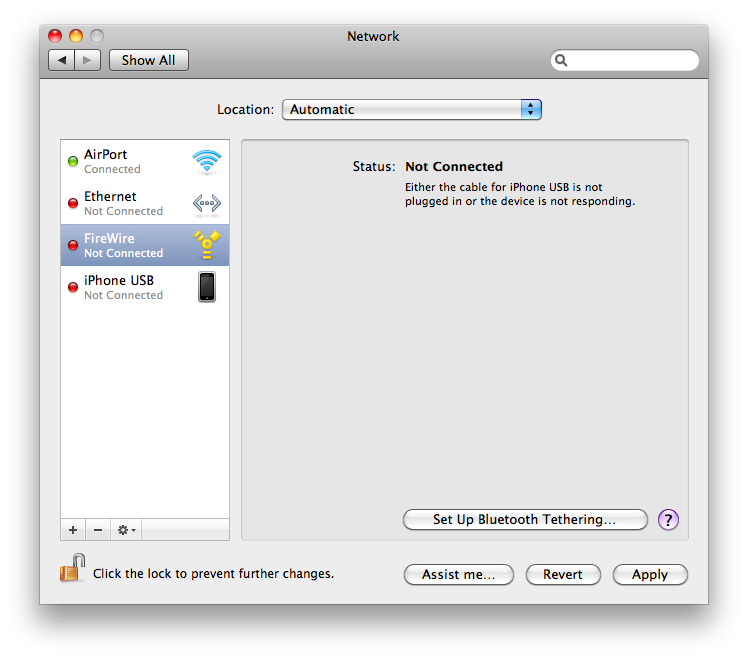
Task: Go forward with the right arrow
Action: 87,60
